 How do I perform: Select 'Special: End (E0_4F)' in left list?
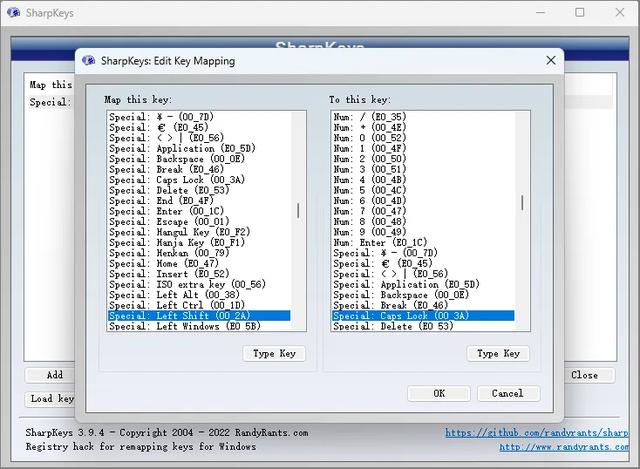199,200
